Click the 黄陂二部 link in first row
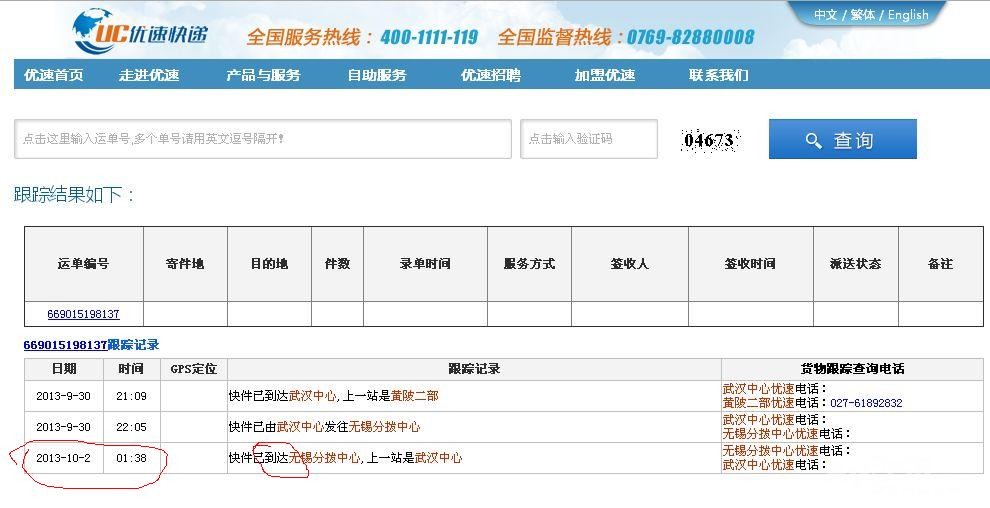Image resolution: width=990 pixels, height=508 pixels. coord(414,396)
